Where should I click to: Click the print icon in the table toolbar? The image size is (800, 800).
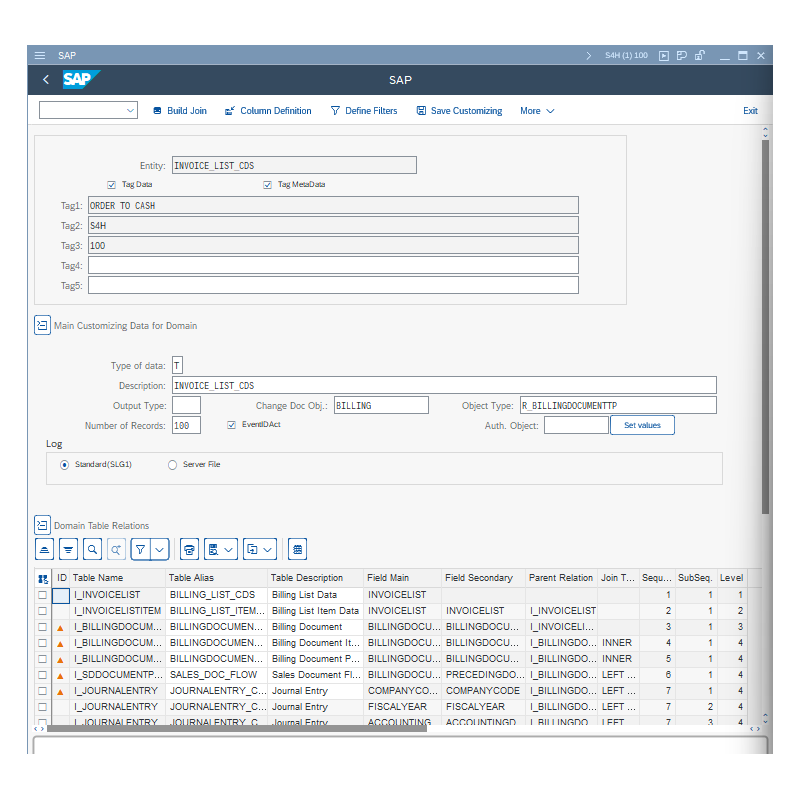tap(189, 548)
